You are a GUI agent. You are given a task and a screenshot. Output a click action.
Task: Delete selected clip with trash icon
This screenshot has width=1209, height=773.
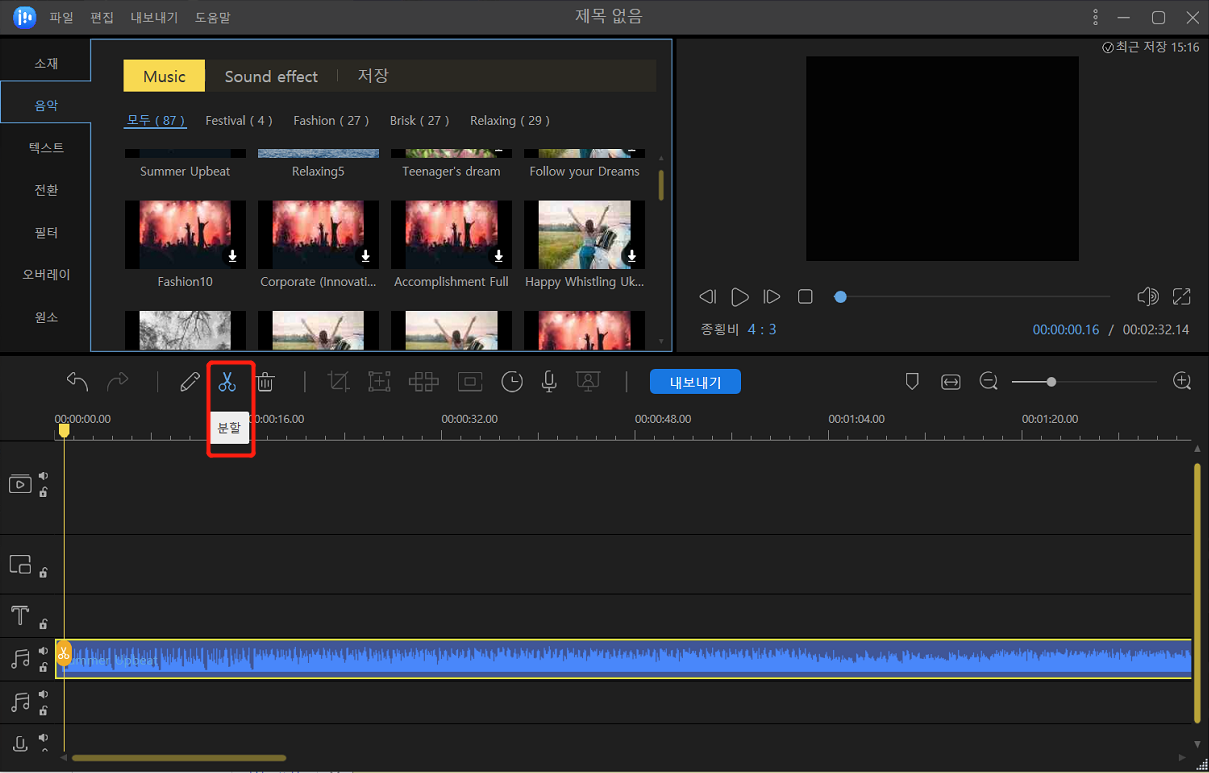265,382
